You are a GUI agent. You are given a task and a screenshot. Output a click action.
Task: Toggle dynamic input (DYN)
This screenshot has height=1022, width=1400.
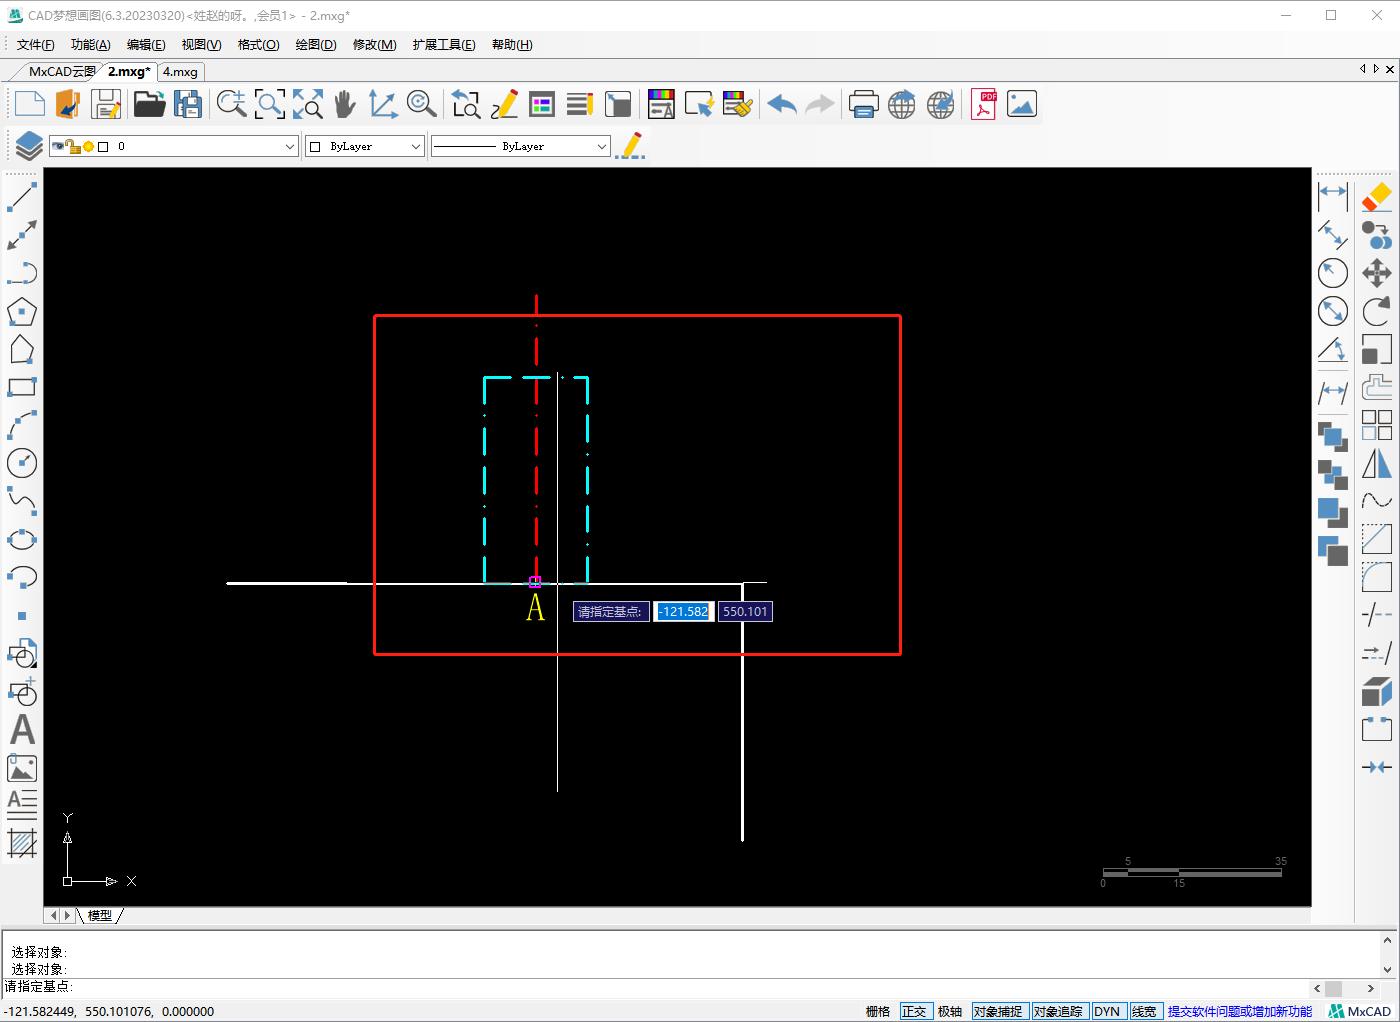(x=1108, y=1011)
